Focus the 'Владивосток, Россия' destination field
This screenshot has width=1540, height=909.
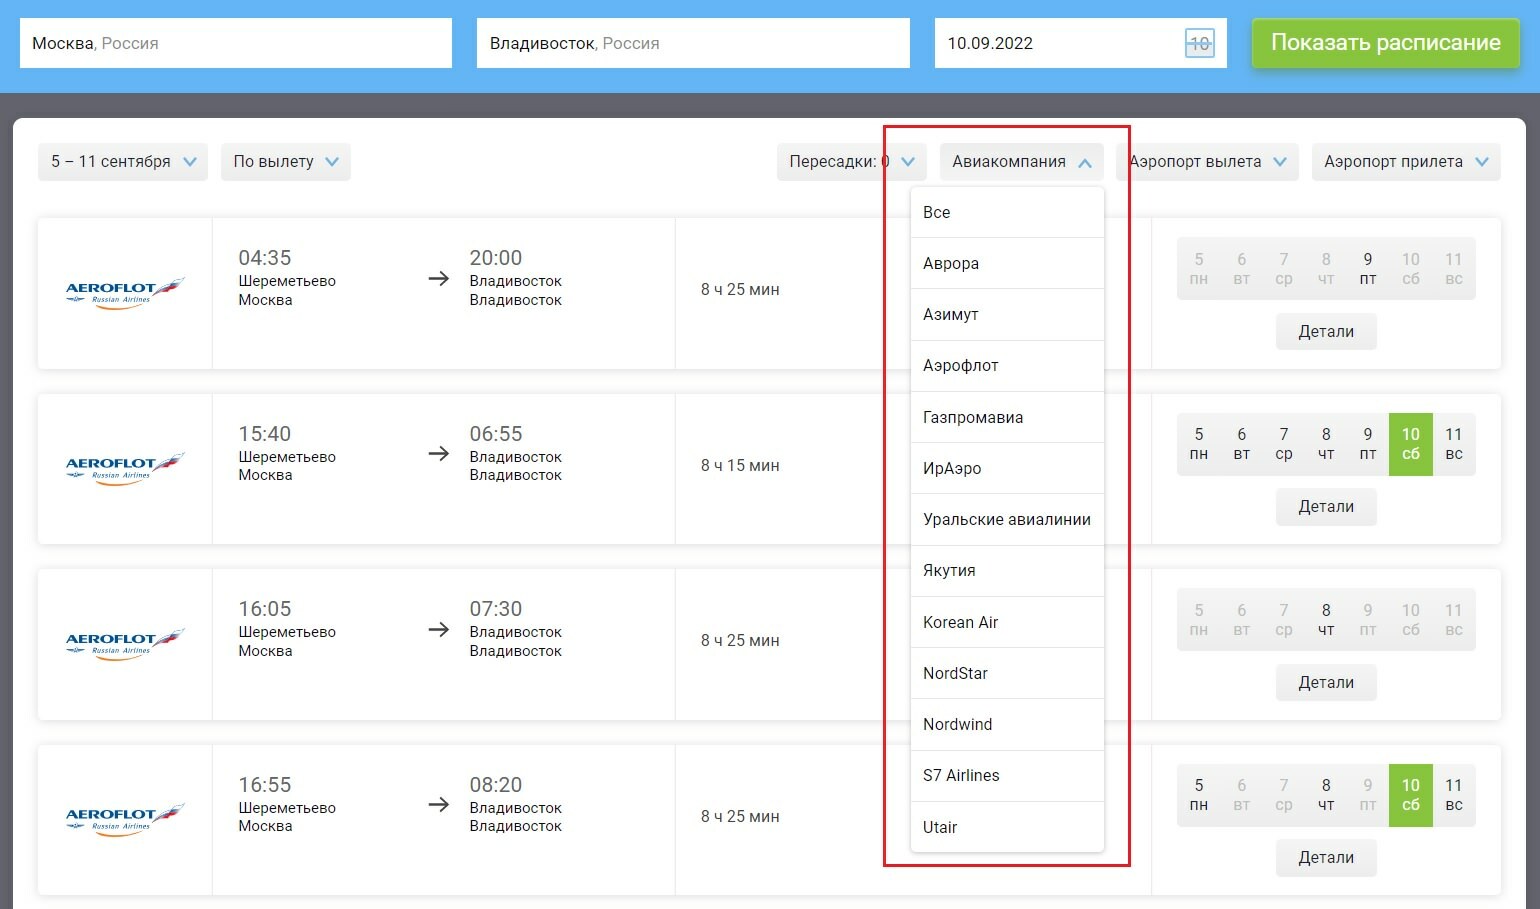click(x=693, y=43)
